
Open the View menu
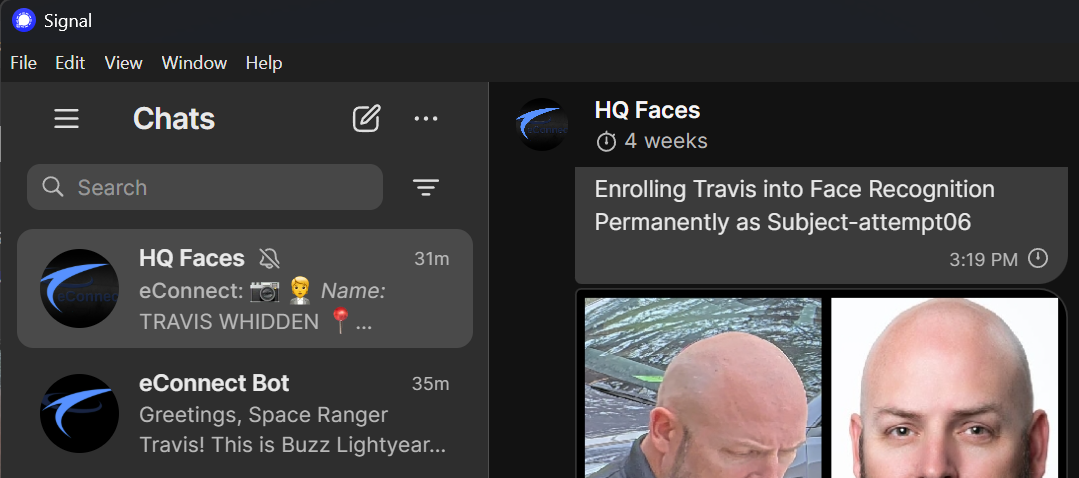pos(123,63)
